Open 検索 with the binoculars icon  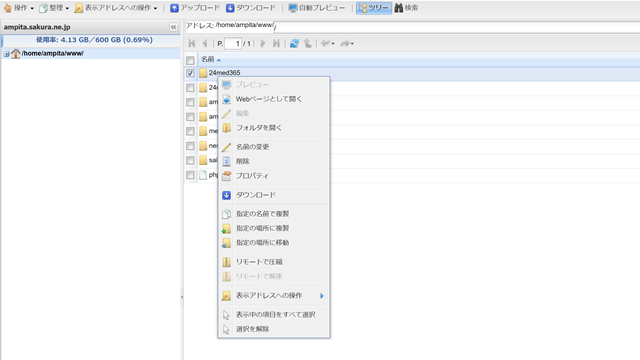pos(406,8)
